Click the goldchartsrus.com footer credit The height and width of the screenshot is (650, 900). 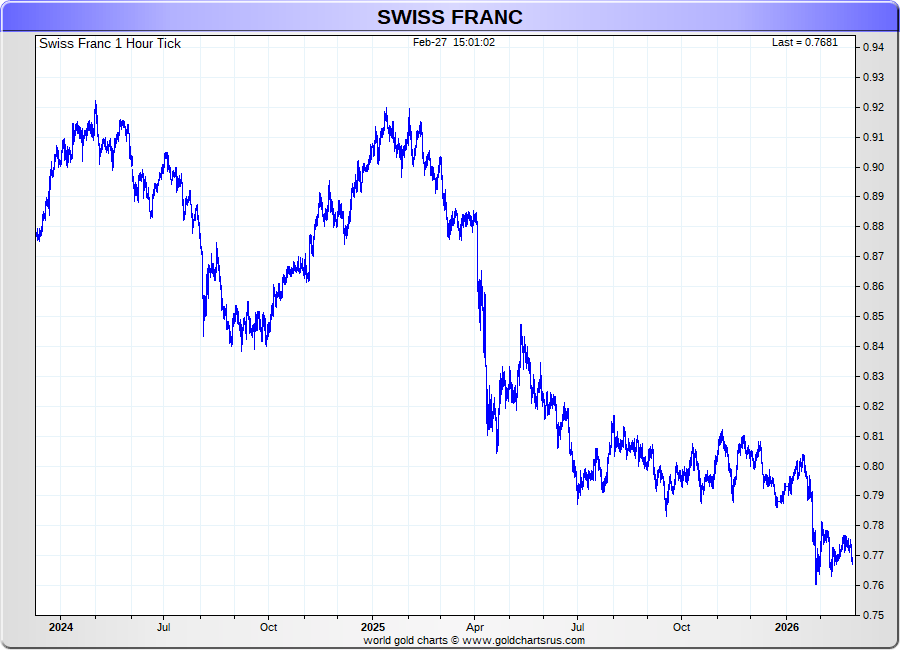click(x=474, y=640)
